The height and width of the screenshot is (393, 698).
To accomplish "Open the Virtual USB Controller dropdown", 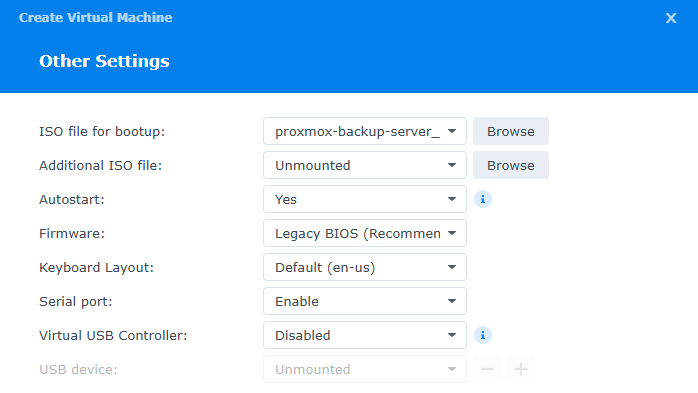I will [x=365, y=335].
